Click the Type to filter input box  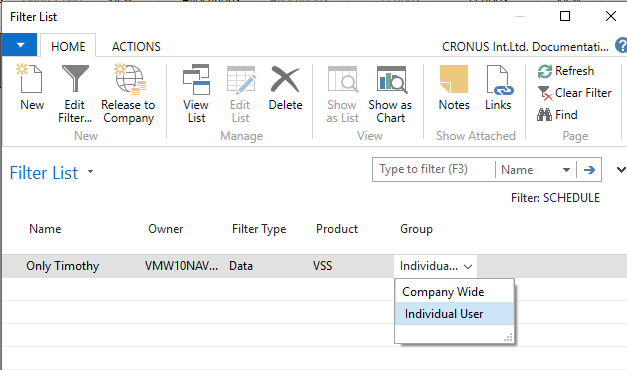tap(434, 170)
